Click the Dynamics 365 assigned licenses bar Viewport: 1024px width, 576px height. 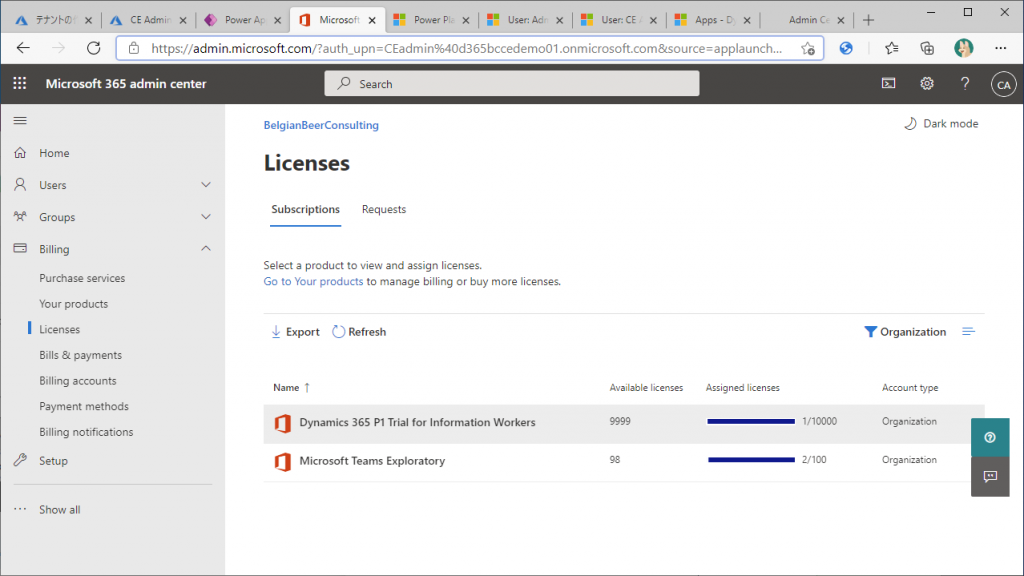[x=751, y=422]
